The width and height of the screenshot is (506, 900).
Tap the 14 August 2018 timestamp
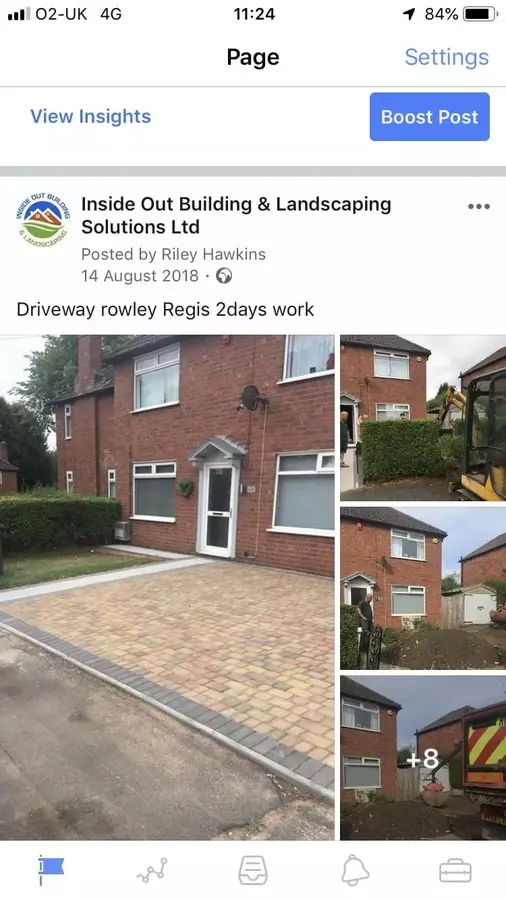[140, 276]
